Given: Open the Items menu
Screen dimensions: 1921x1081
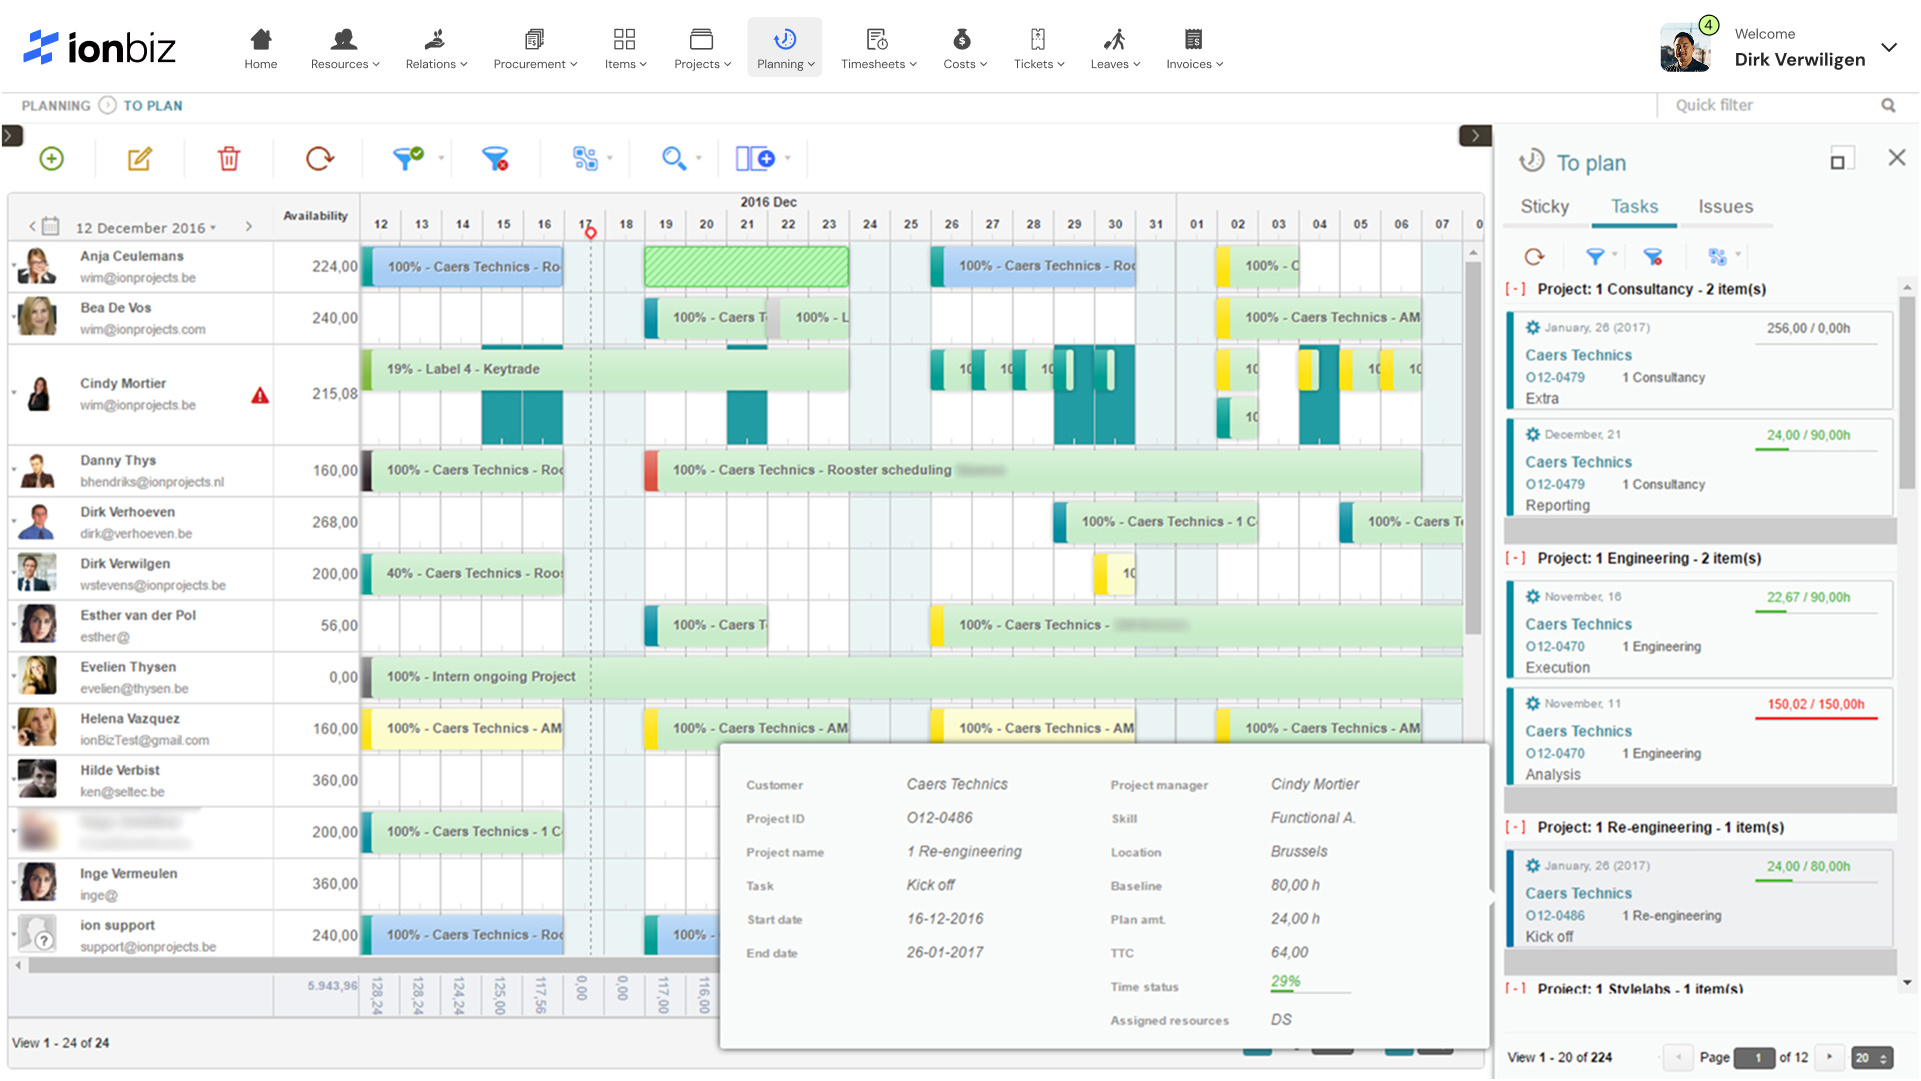Looking at the screenshot, I should (625, 48).
